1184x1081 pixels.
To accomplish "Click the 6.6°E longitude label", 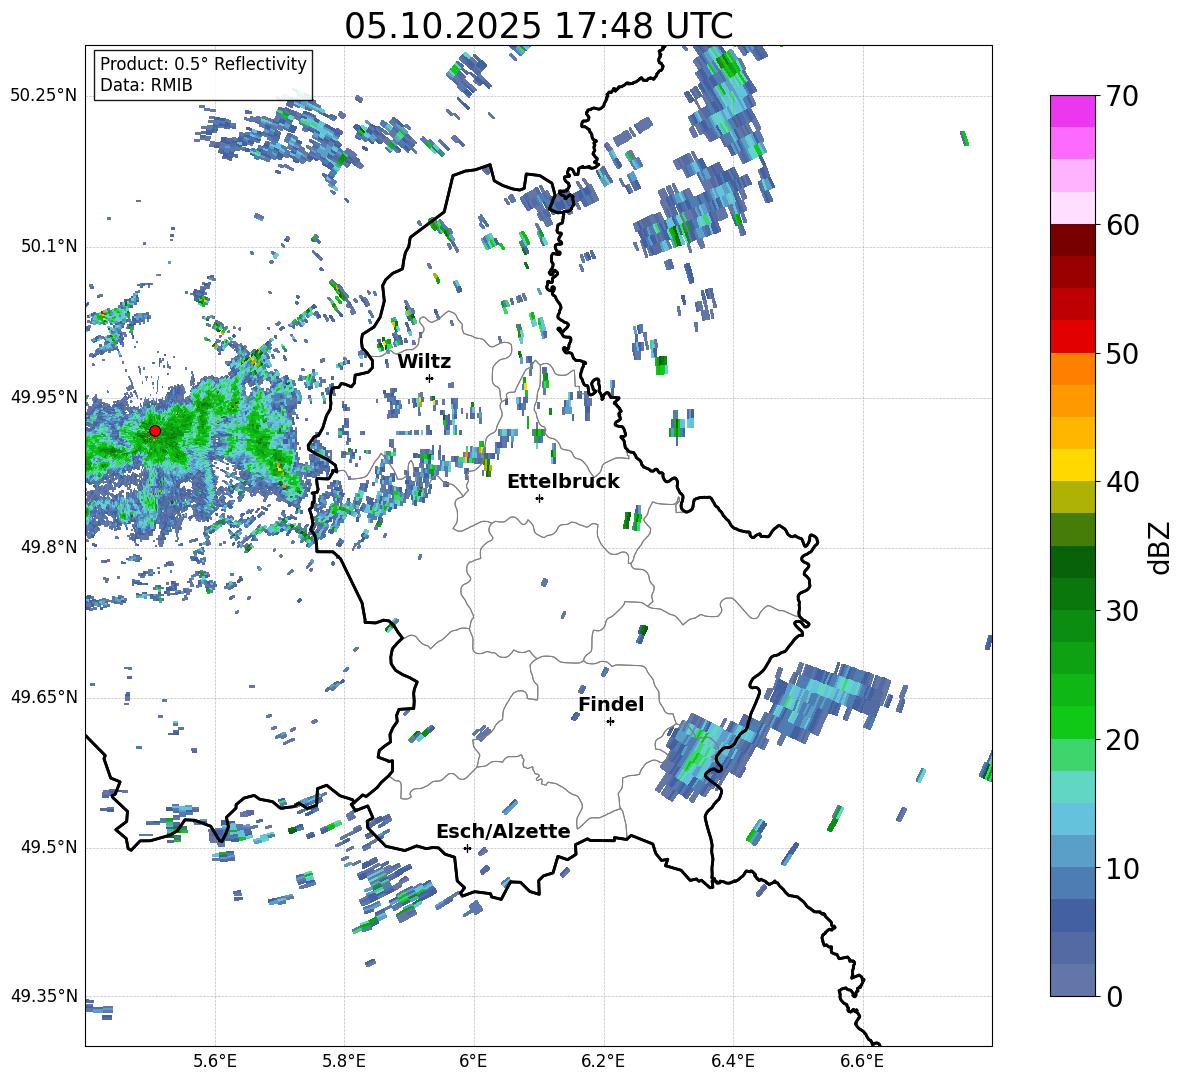I will [x=862, y=1061].
